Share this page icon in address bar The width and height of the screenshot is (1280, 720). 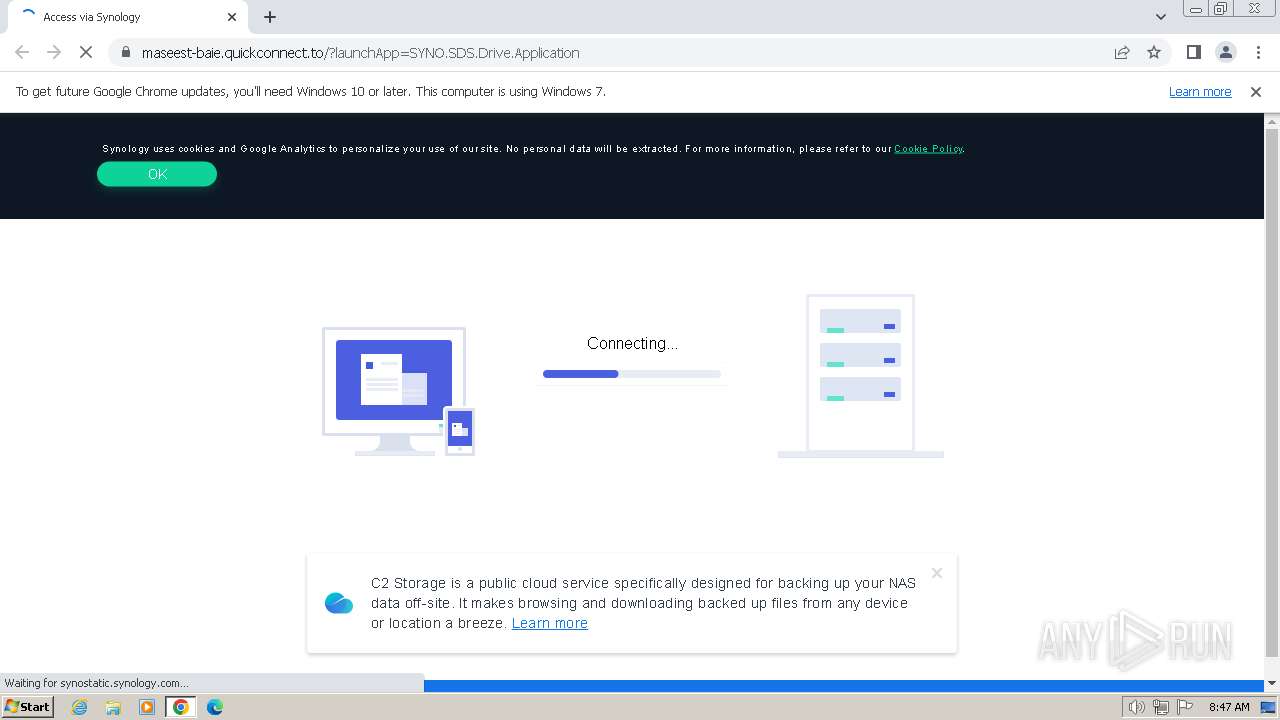(x=1122, y=53)
